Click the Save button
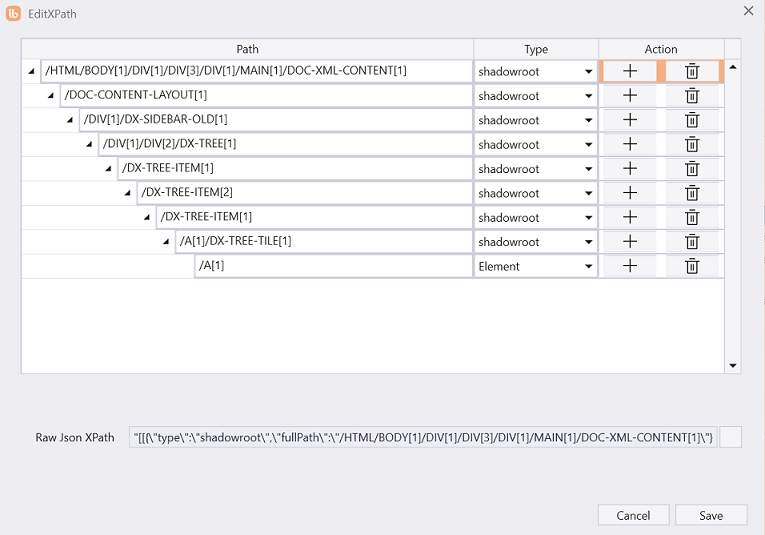Screen dimensions: 765x535 (711, 515)
